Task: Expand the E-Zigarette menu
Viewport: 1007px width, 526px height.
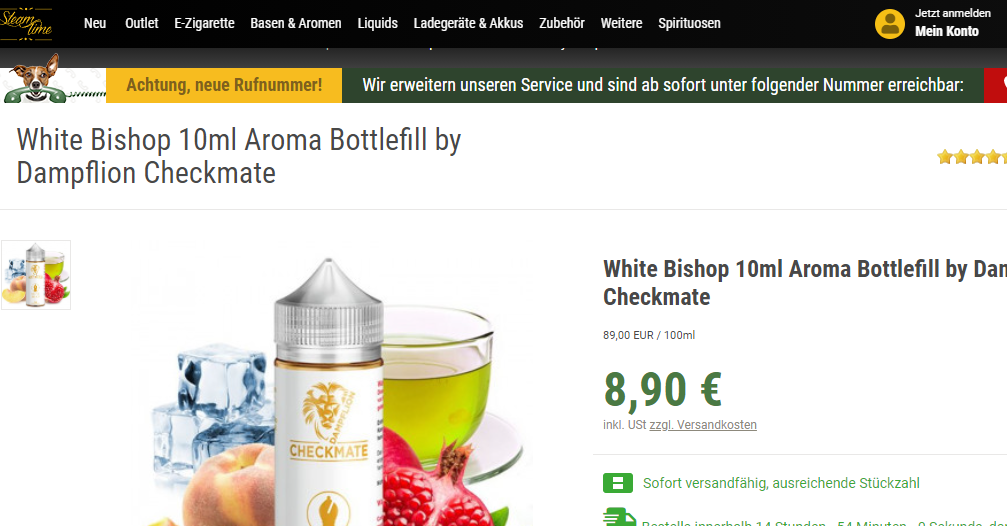Action: tap(204, 23)
